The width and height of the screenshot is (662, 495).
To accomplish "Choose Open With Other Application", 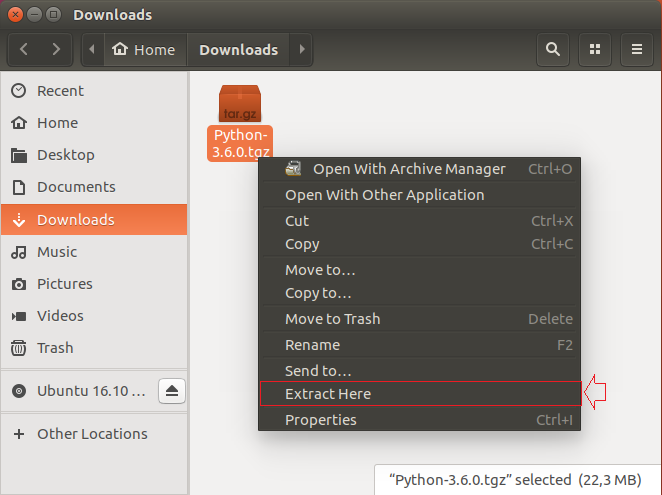I will pos(419,195).
